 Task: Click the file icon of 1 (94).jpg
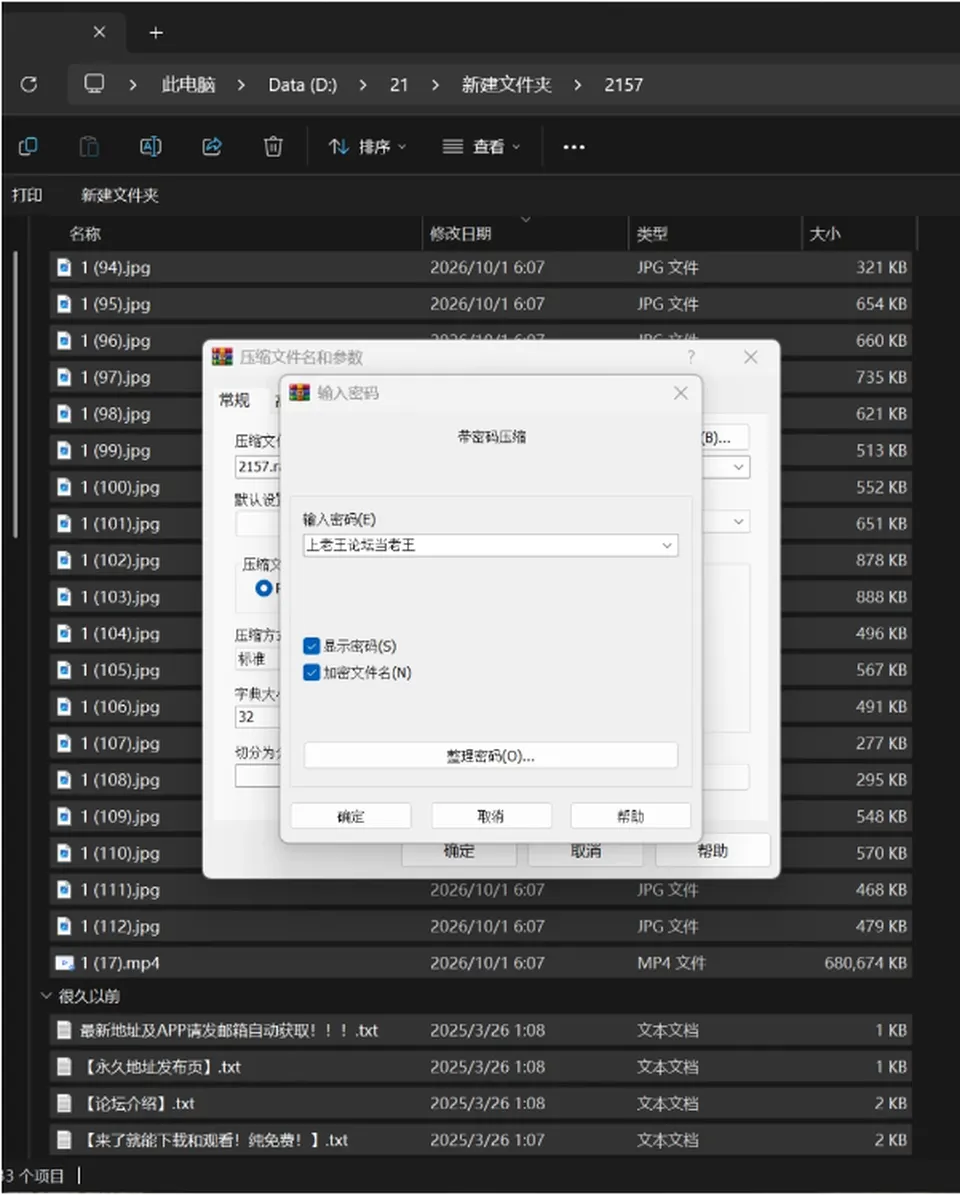(64, 268)
